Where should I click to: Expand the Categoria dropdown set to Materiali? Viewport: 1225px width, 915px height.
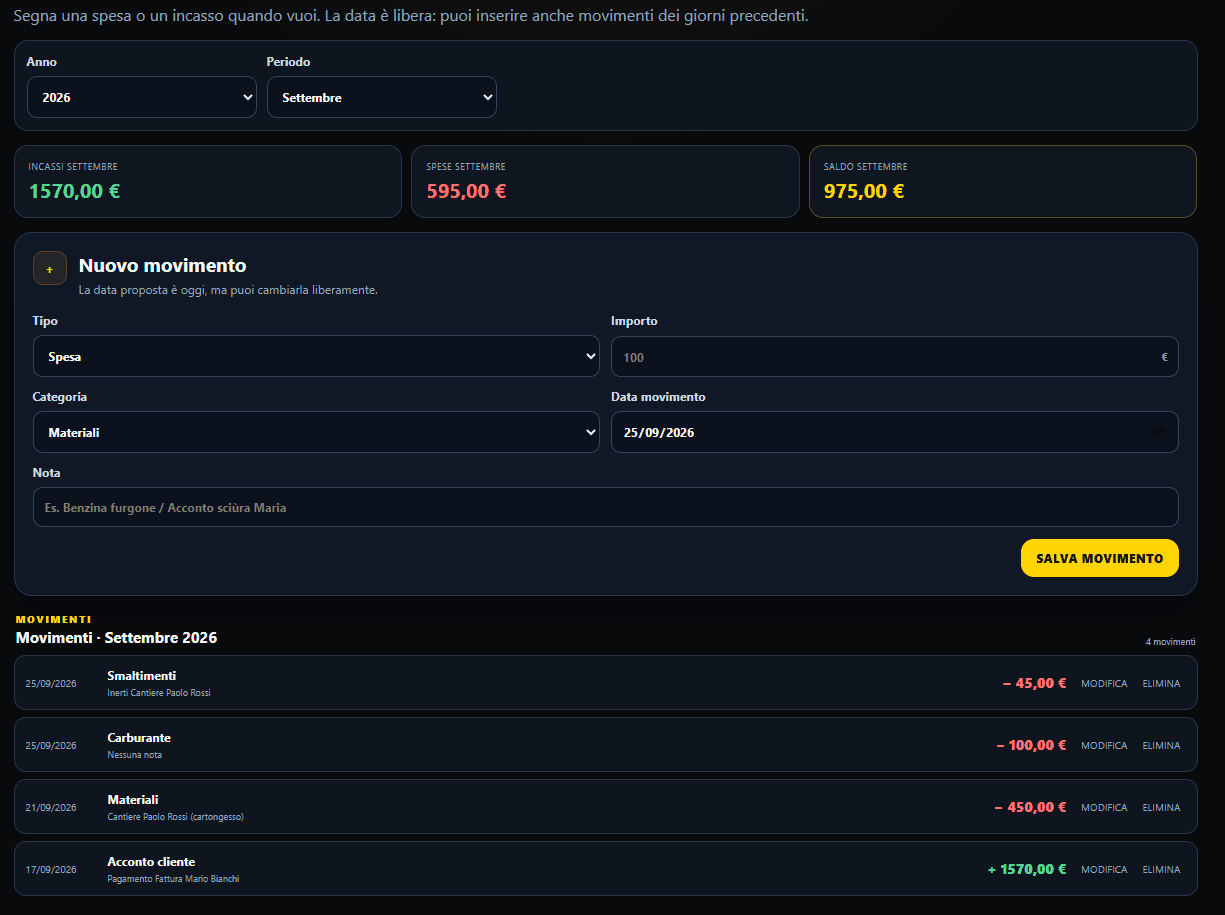pos(316,432)
